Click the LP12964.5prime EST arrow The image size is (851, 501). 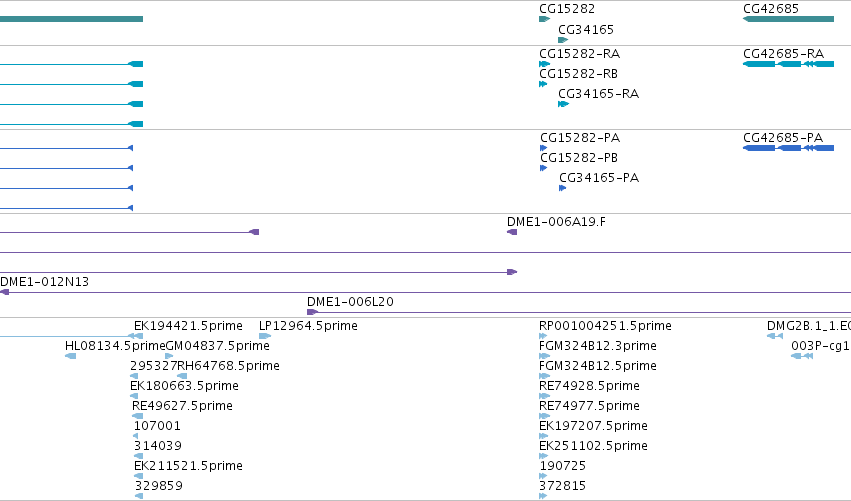coord(265,336)
